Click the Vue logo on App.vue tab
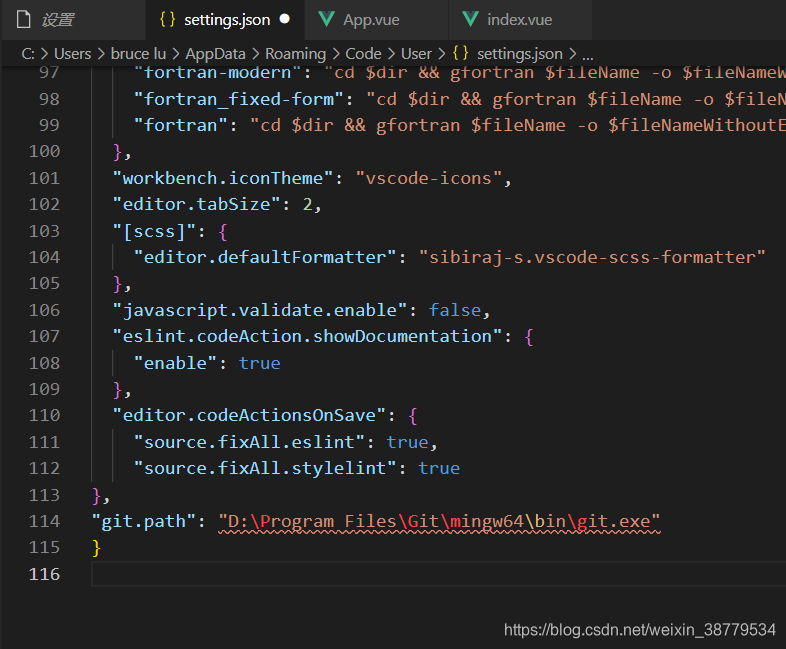Screen dimensions: 786x649 326,19
